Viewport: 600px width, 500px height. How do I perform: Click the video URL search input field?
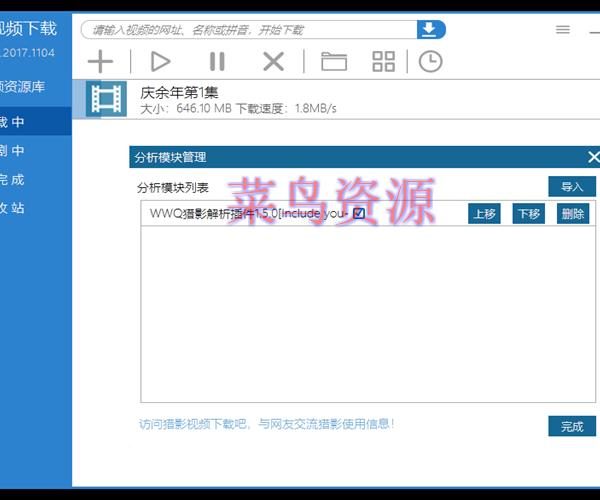(250, 30)
